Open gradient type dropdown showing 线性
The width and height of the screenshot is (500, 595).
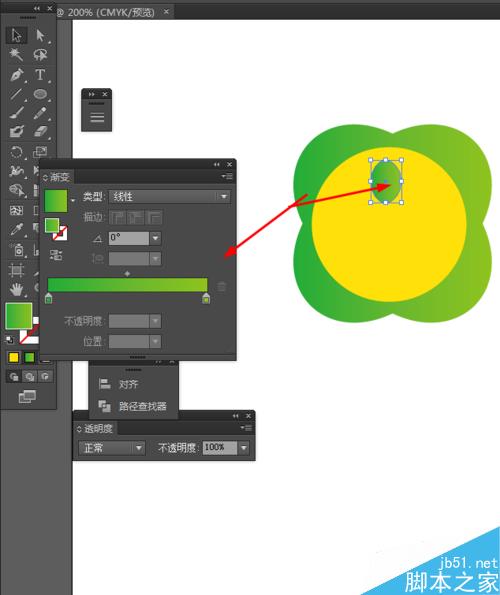[170, 197]
